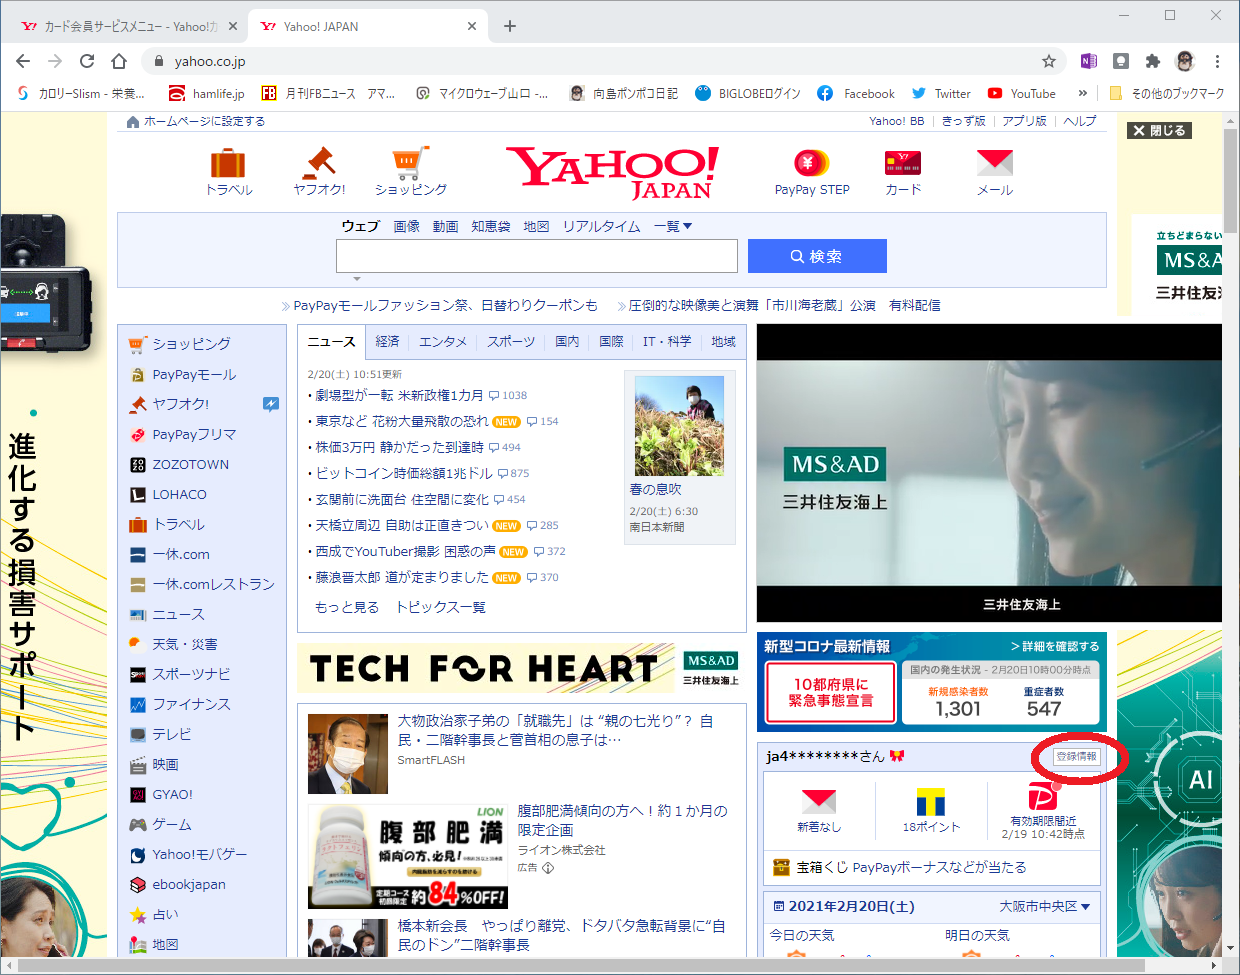Open the ショッピング cart icon in header
1240x975 pixels.
tap(410, 164)
